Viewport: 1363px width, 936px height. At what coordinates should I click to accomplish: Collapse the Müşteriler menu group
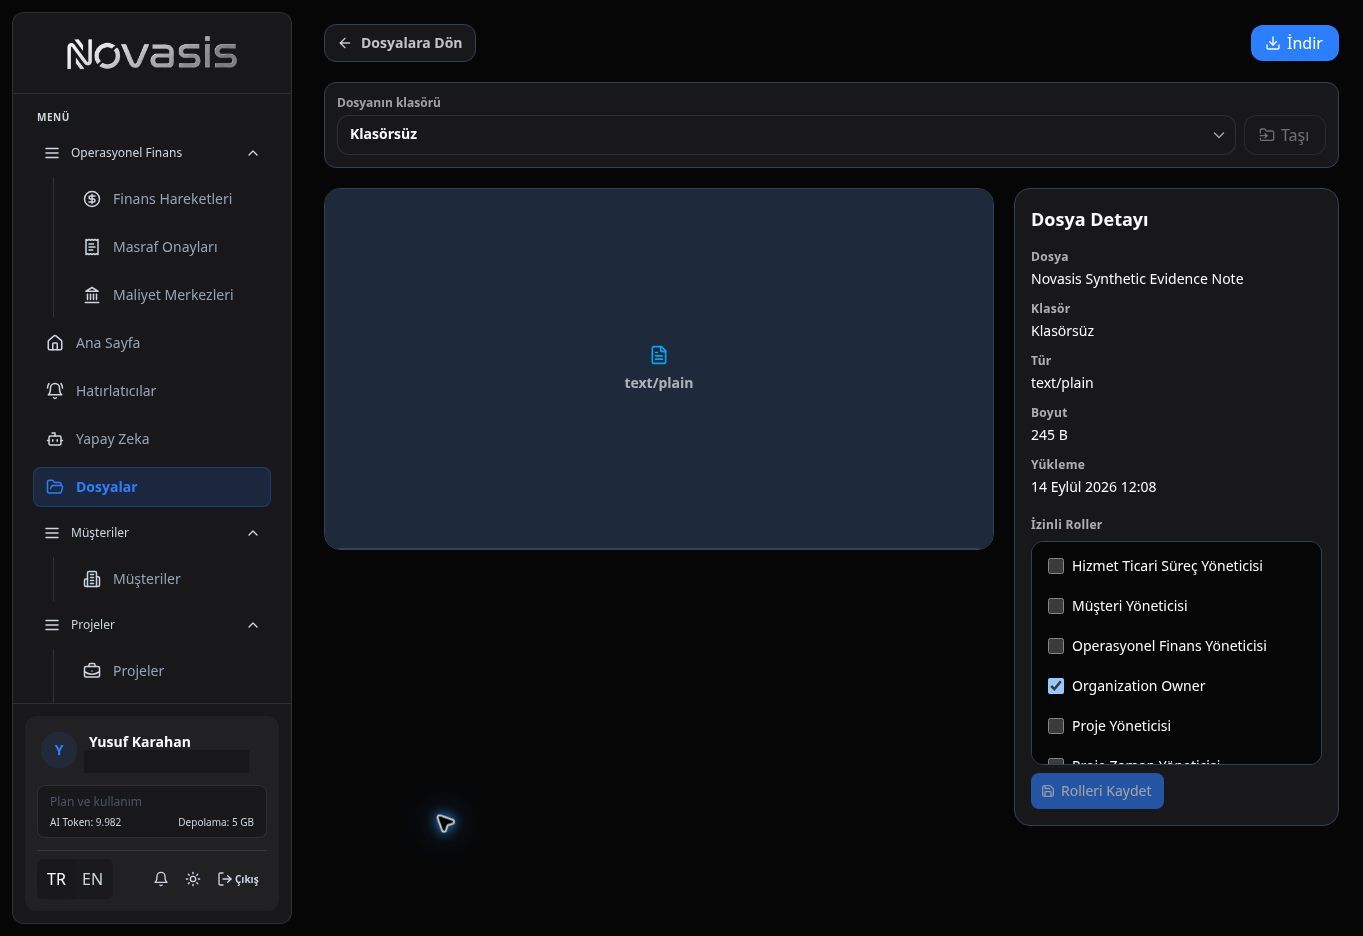[253, 533]
